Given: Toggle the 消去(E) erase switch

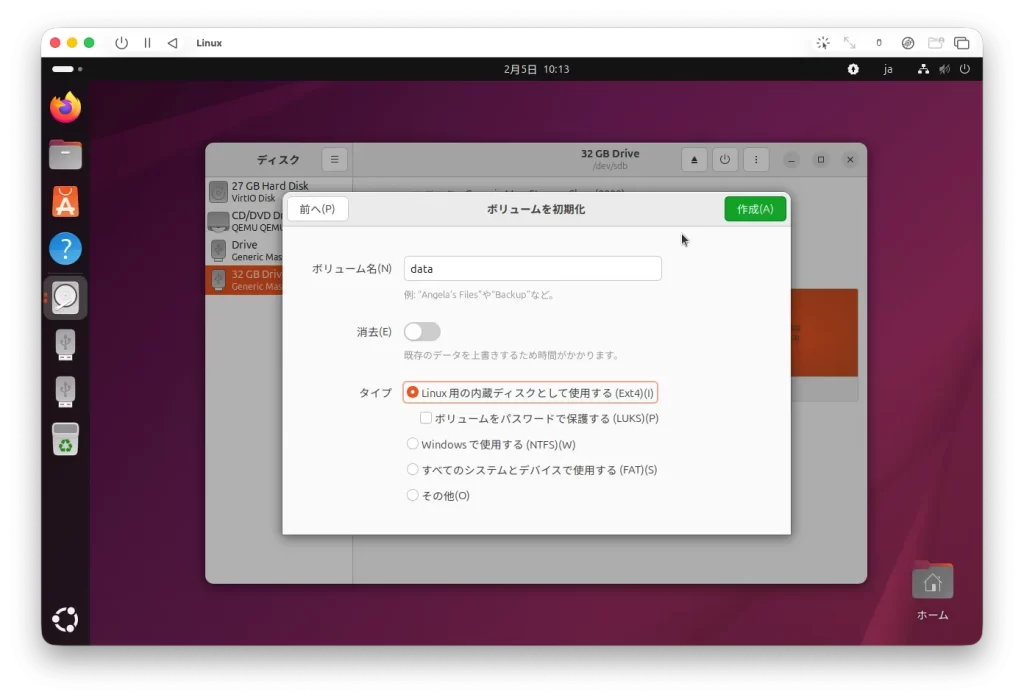Looking at the screenshot, I should click(x=422, y=332).
